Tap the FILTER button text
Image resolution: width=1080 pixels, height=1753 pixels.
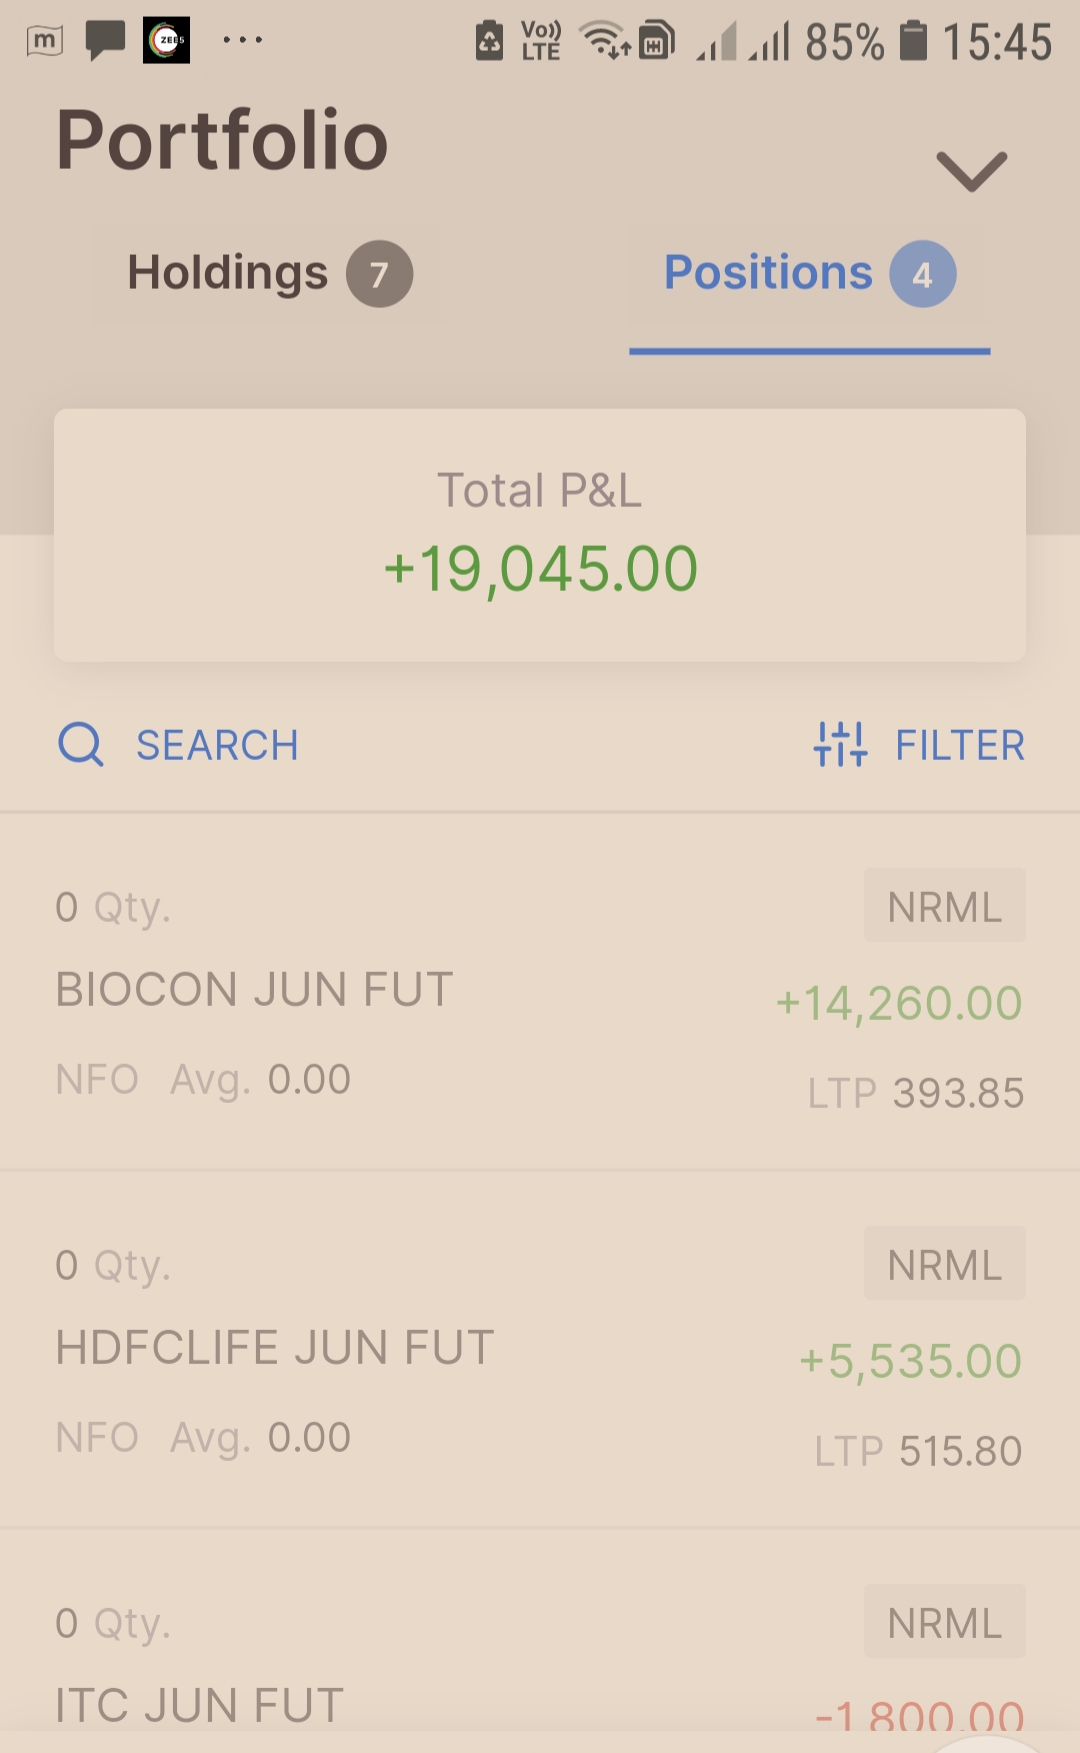[x=960, y=746]
